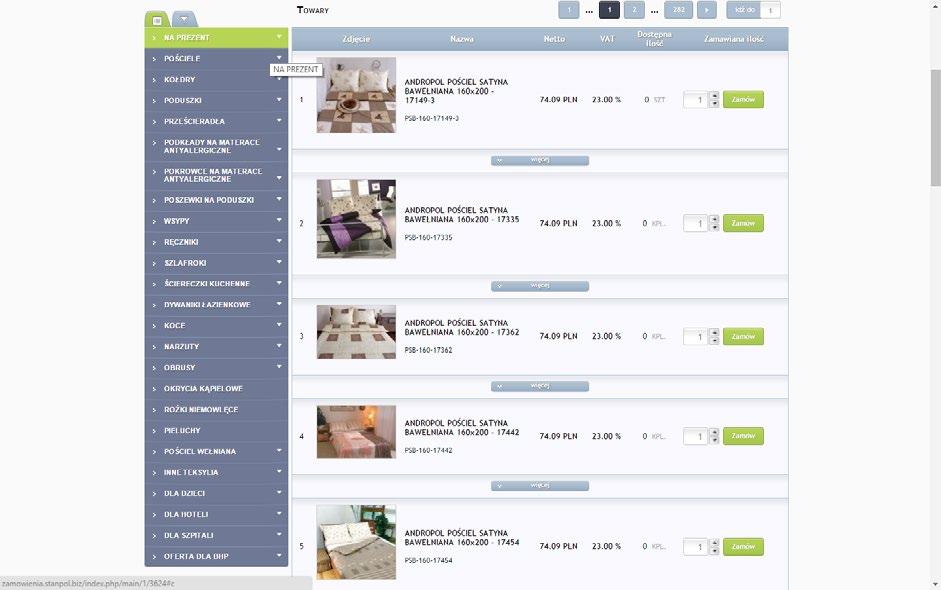Click the first-page button in pagination
The height and width of the screenshot is (590, 941).
pyautogui.click(x=569, y=10)
